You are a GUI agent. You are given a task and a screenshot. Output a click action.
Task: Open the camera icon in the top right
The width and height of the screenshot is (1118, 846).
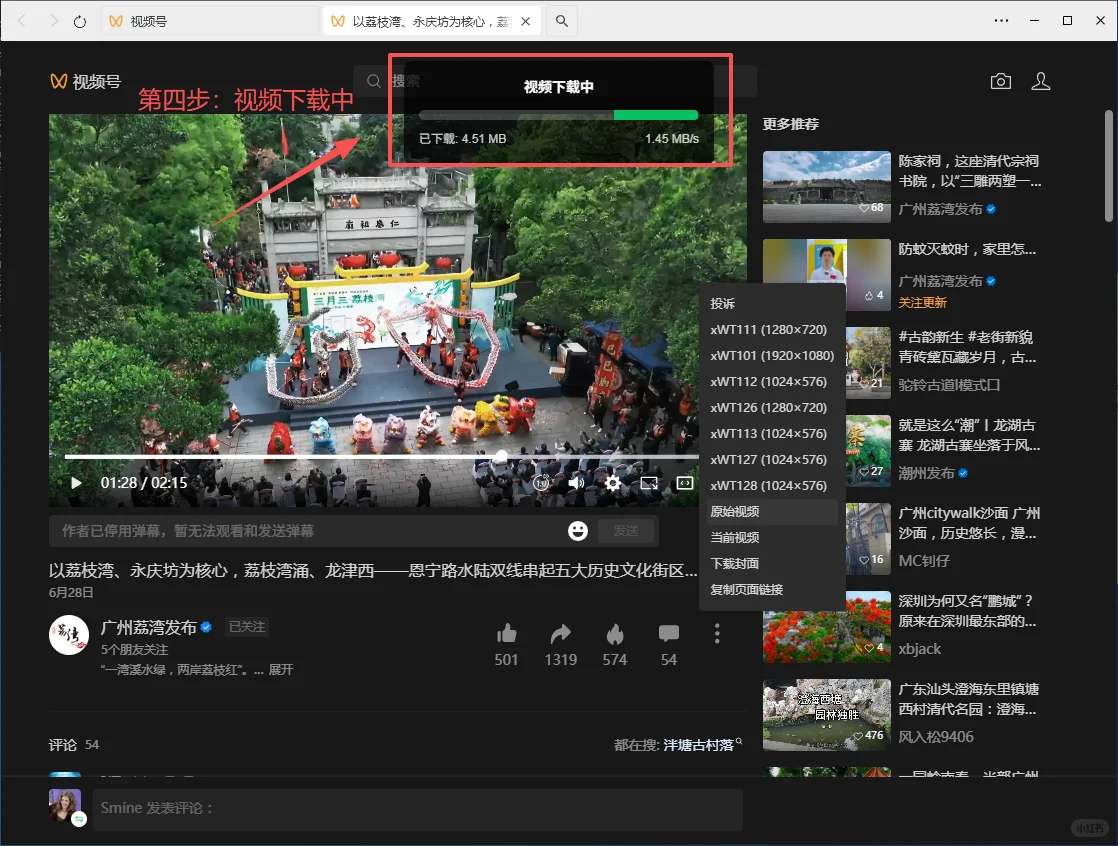(1000, 81)
